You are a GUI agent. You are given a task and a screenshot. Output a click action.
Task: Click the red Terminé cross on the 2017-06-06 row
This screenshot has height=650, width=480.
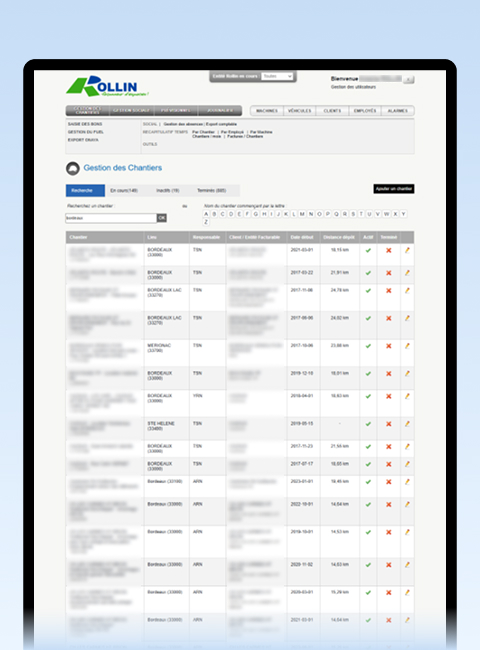tap(388, 318)
